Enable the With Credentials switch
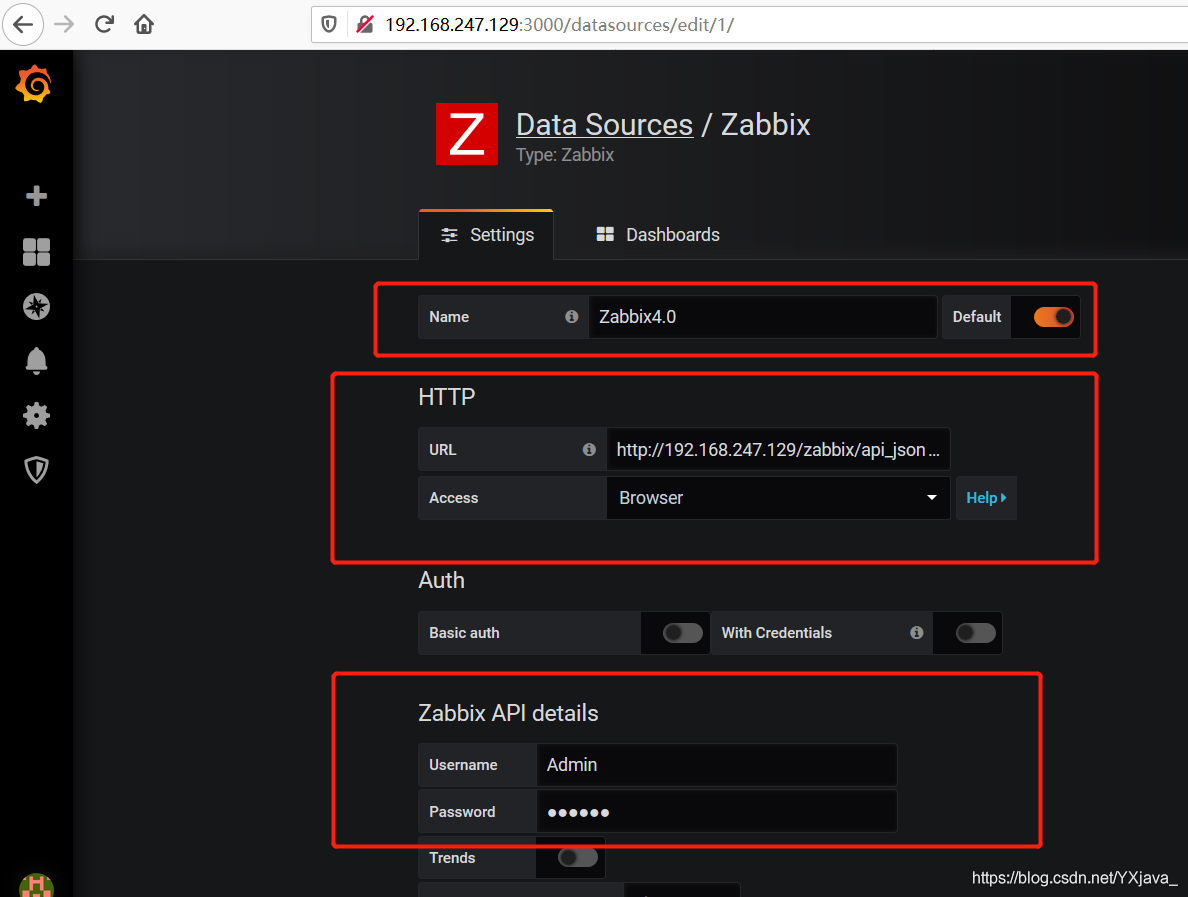The height and width of the screenshot is (897, 1188). point(975,633)
